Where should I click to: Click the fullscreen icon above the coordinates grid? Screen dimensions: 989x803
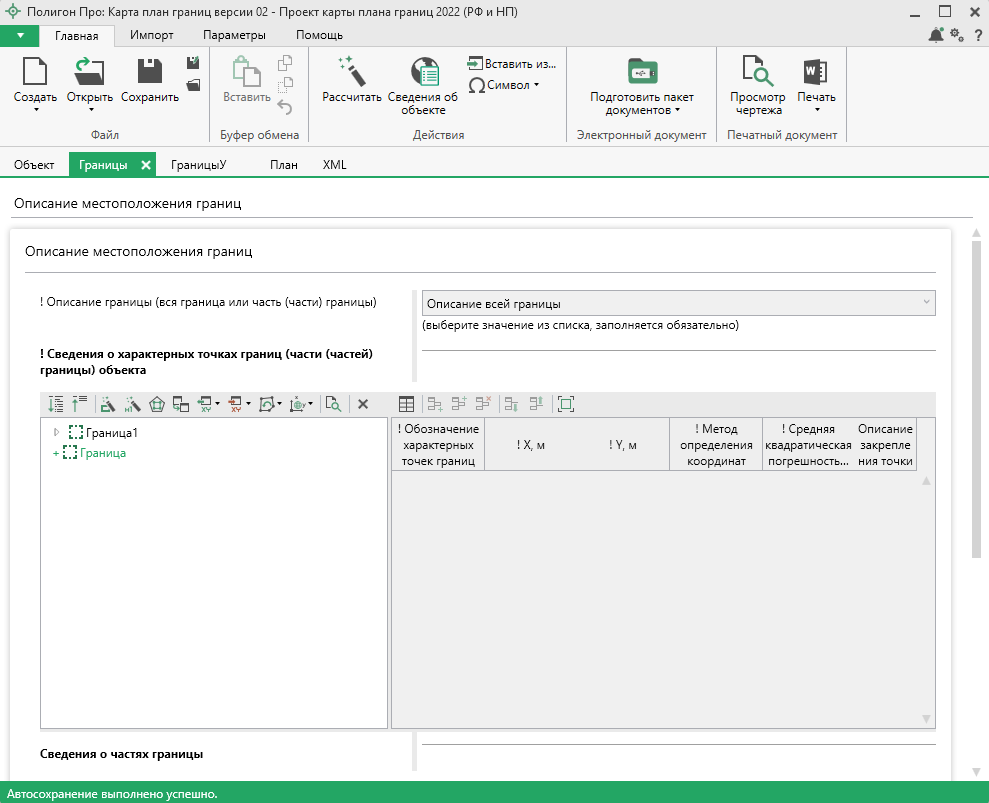(566, 404)
